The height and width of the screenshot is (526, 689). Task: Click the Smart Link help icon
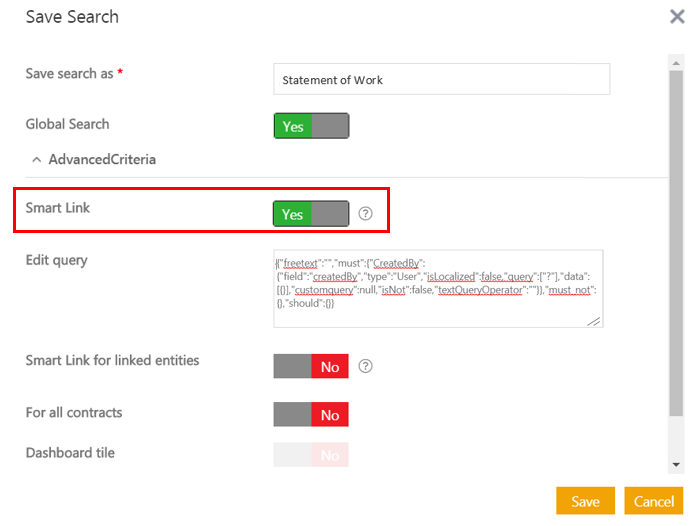click(365, 214)
